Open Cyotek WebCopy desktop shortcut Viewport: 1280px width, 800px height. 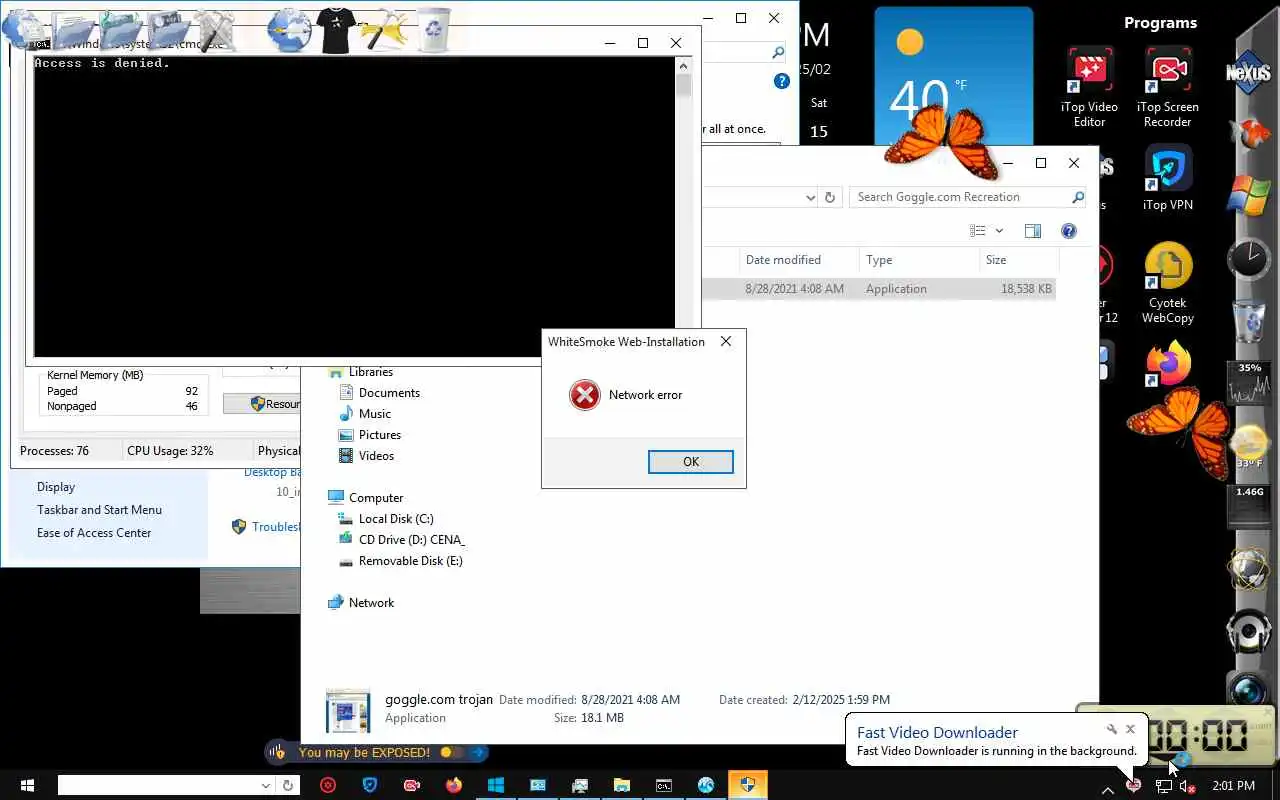click(1167, 283)
